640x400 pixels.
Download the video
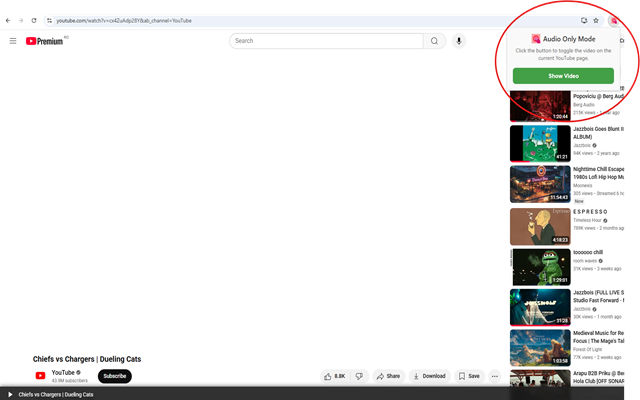tap(429, 376)
